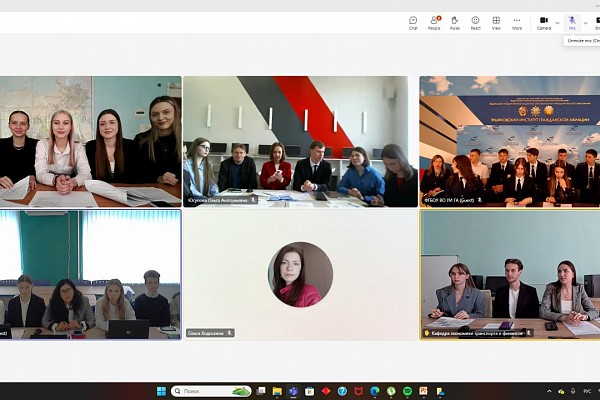Image resolution: width=600 pixels, height=400 pixels.
Task: Show hidden system tray icons chevron
Action: [549, 391]
